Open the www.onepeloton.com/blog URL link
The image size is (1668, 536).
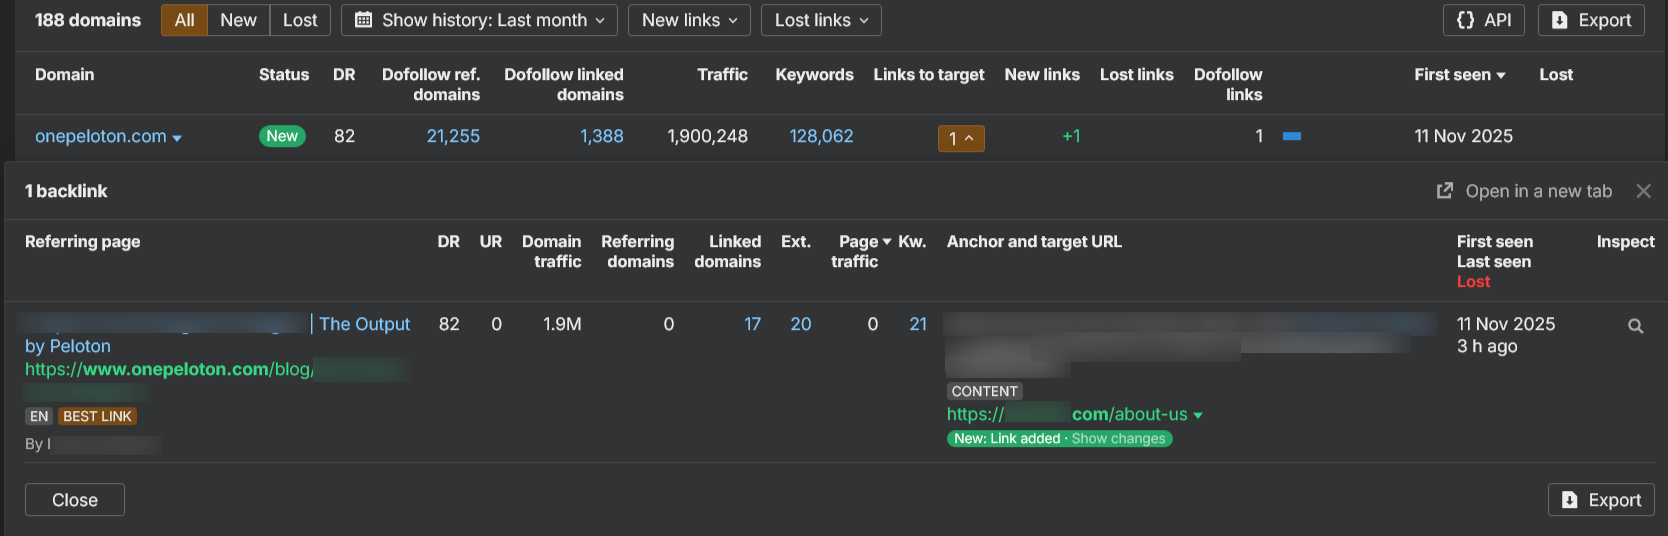click(x=169, y=369)
